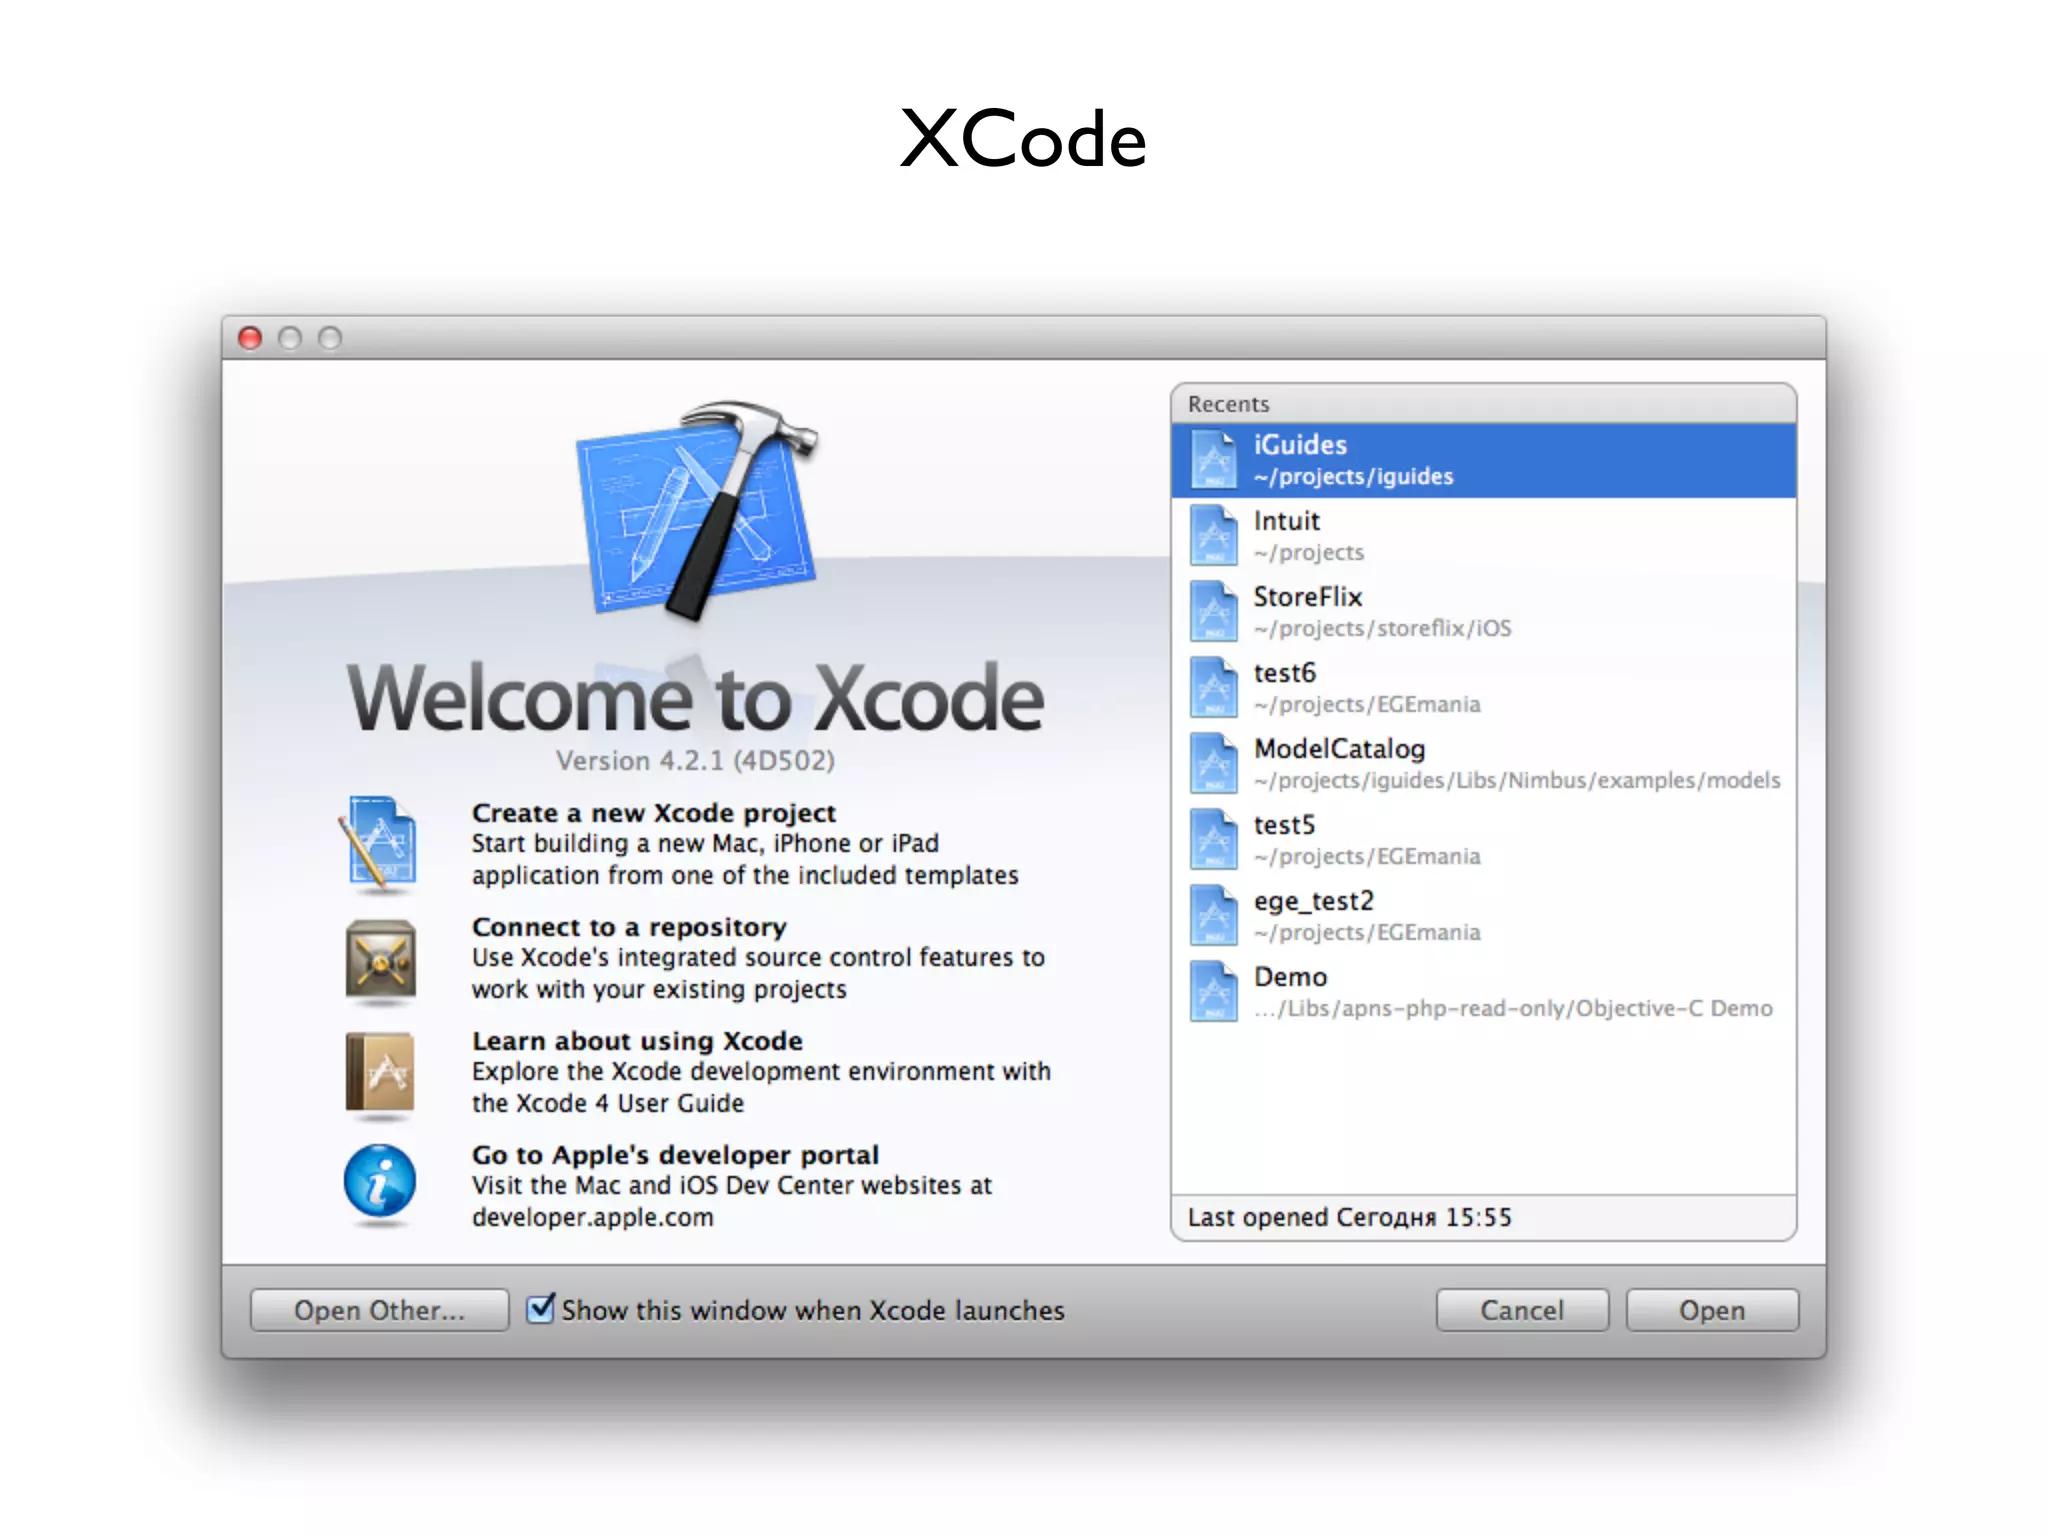
Task: Open Learn about using Xcode link
Action: point(637,1041)
